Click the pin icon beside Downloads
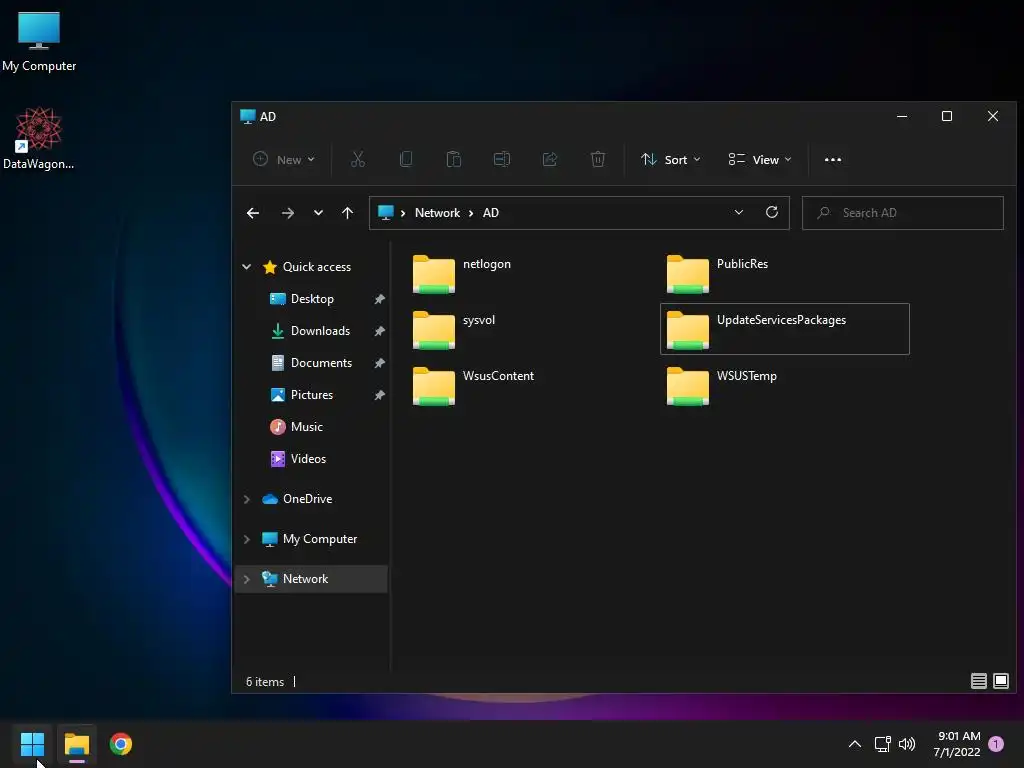Screen dimensions: 1024x768 click(379, 331)
